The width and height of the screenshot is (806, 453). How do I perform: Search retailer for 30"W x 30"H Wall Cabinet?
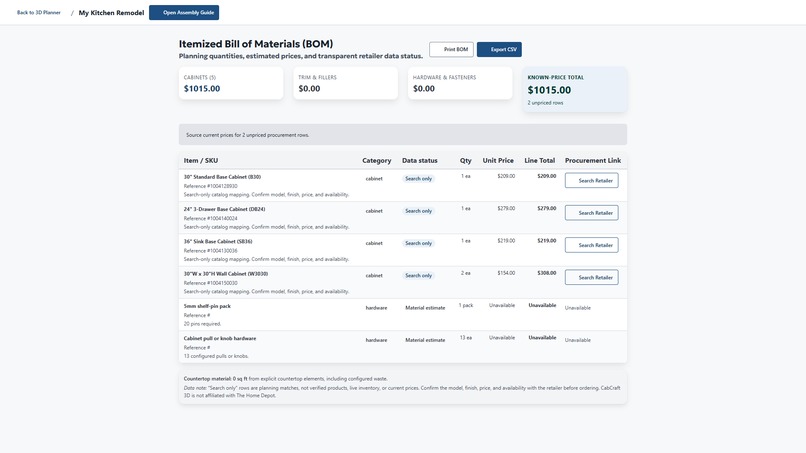(592, 277)
